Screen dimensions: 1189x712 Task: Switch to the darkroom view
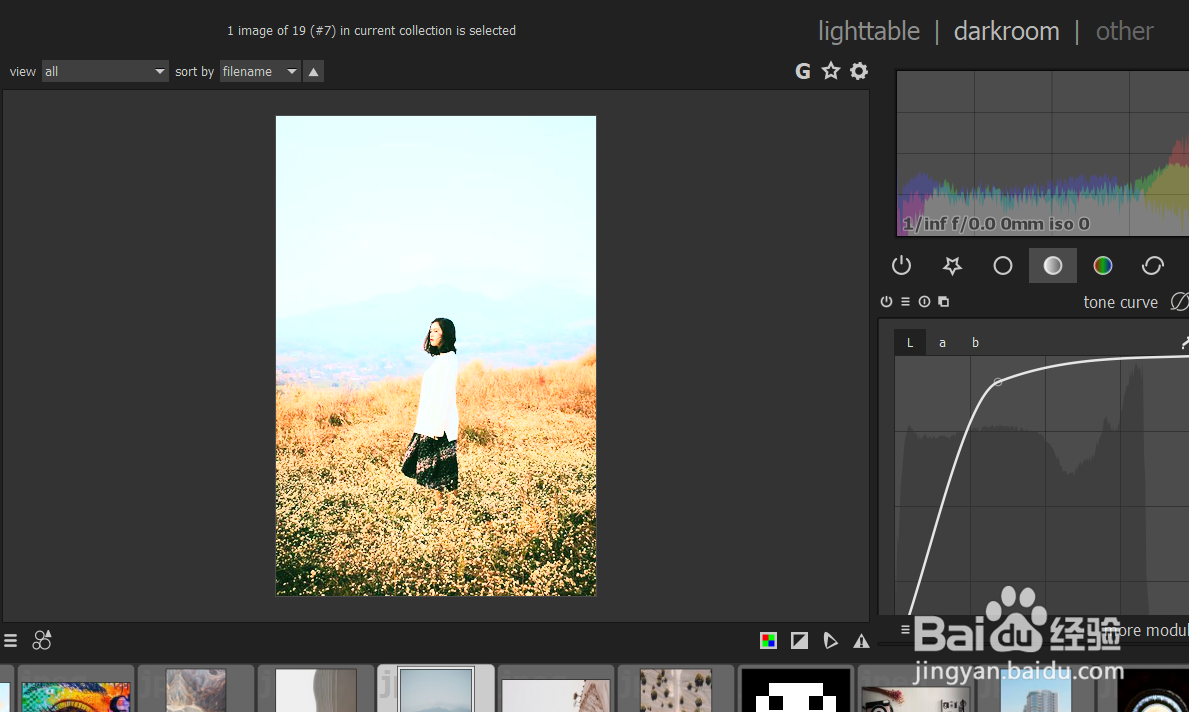pyautogui.click(x=1006, y=31)
